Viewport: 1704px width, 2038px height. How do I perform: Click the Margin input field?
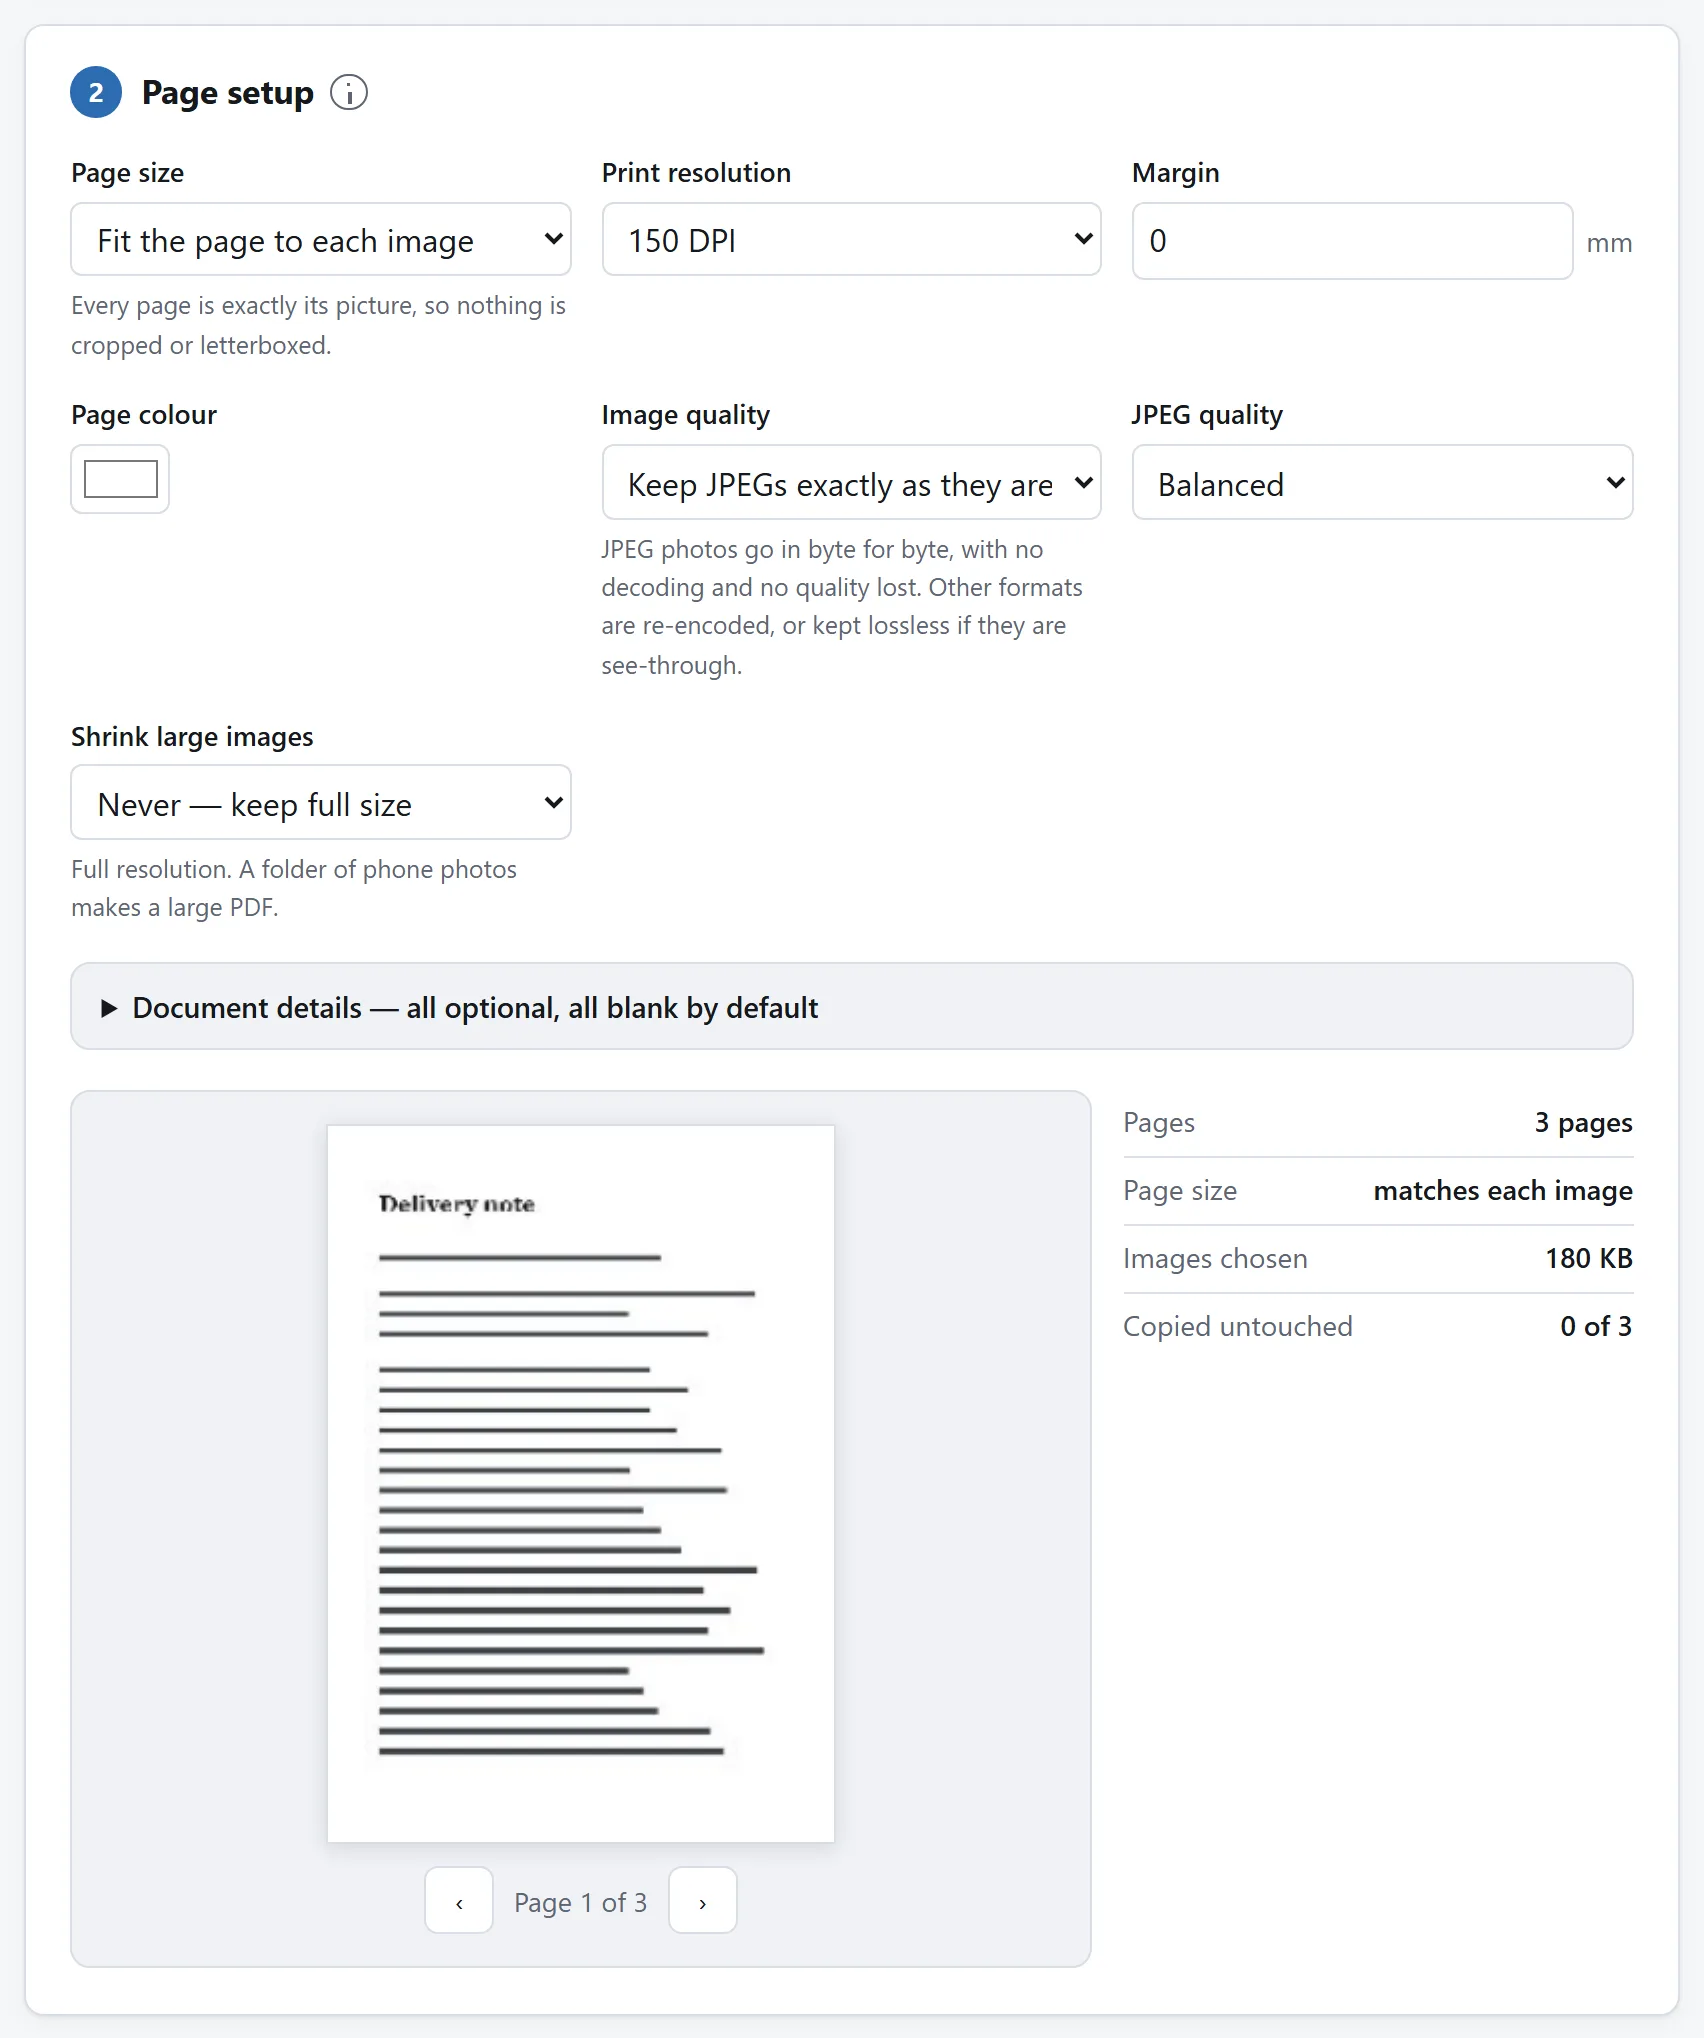(x=1352, y=241)
